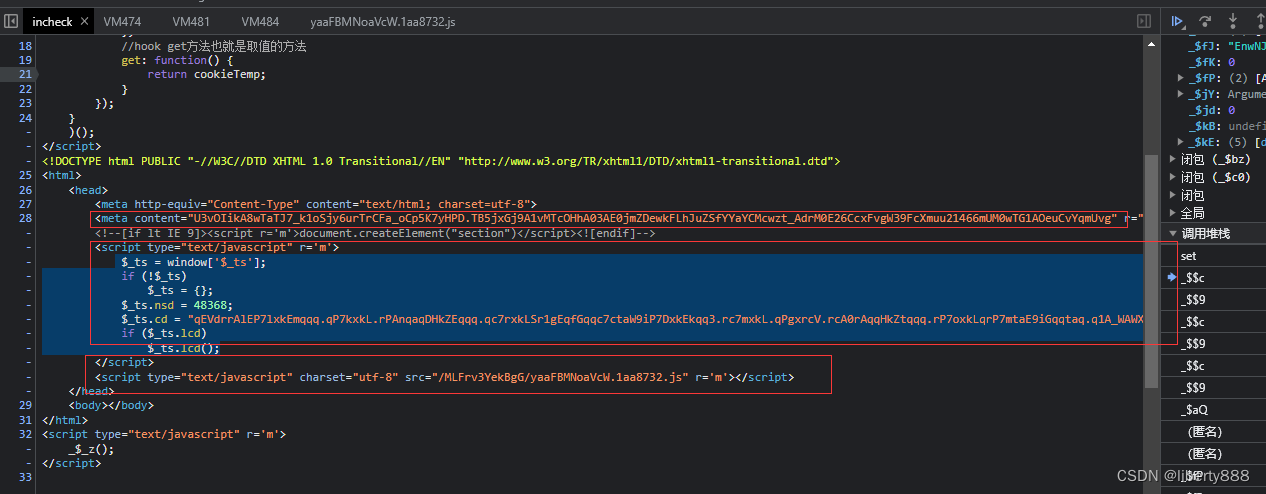Expand the _$jY Arguments variable
Screen dimensions: 1266x494
point(1181,94)
